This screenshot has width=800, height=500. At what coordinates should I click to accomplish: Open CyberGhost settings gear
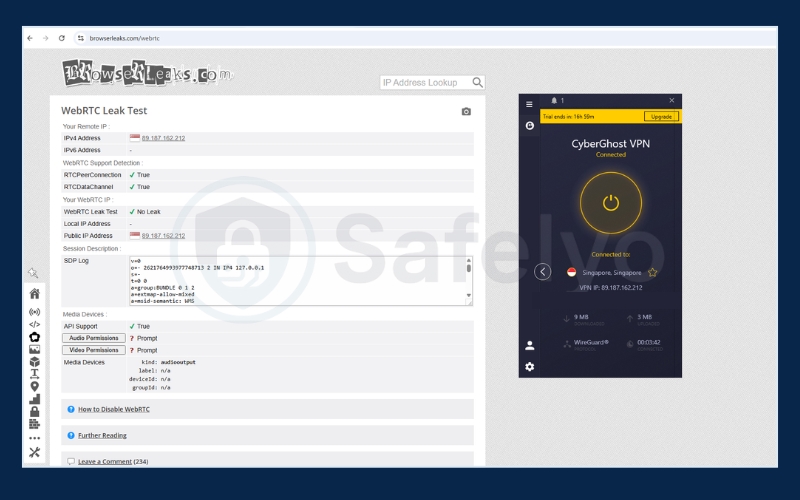point(530,366)
